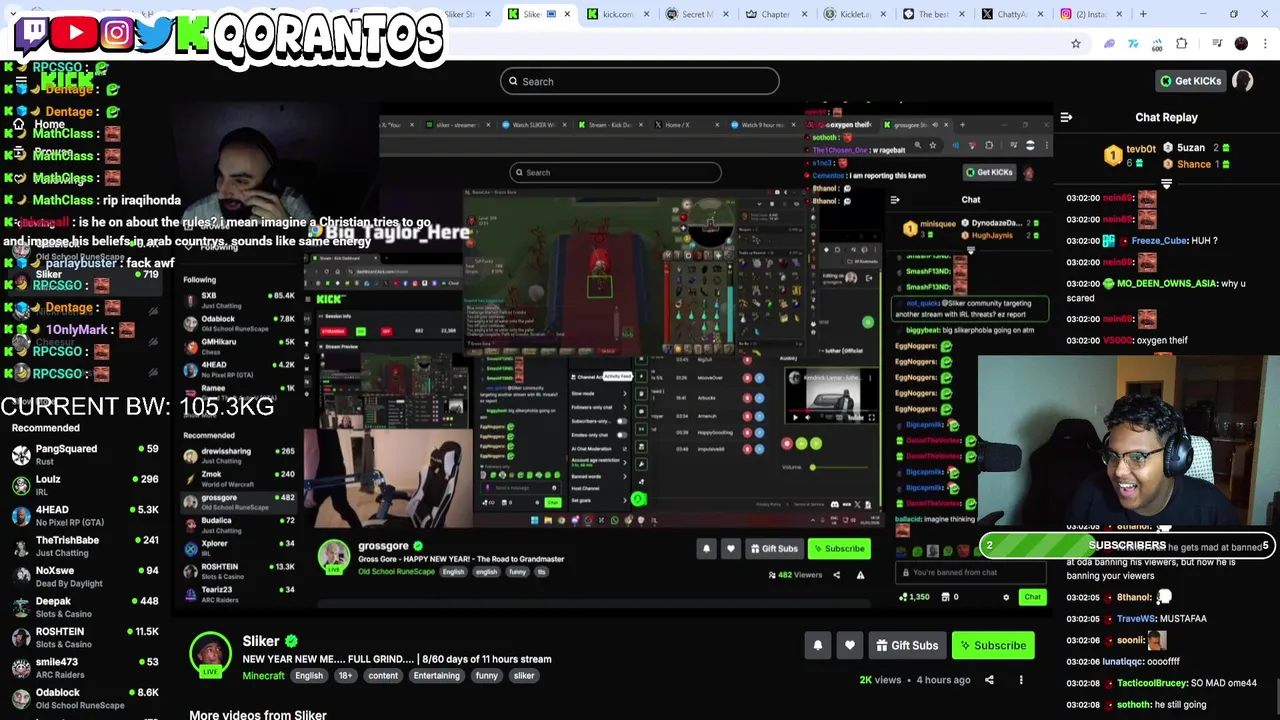
Task: Click the bell icon for grossgore in the video
Action: (706, 548)
